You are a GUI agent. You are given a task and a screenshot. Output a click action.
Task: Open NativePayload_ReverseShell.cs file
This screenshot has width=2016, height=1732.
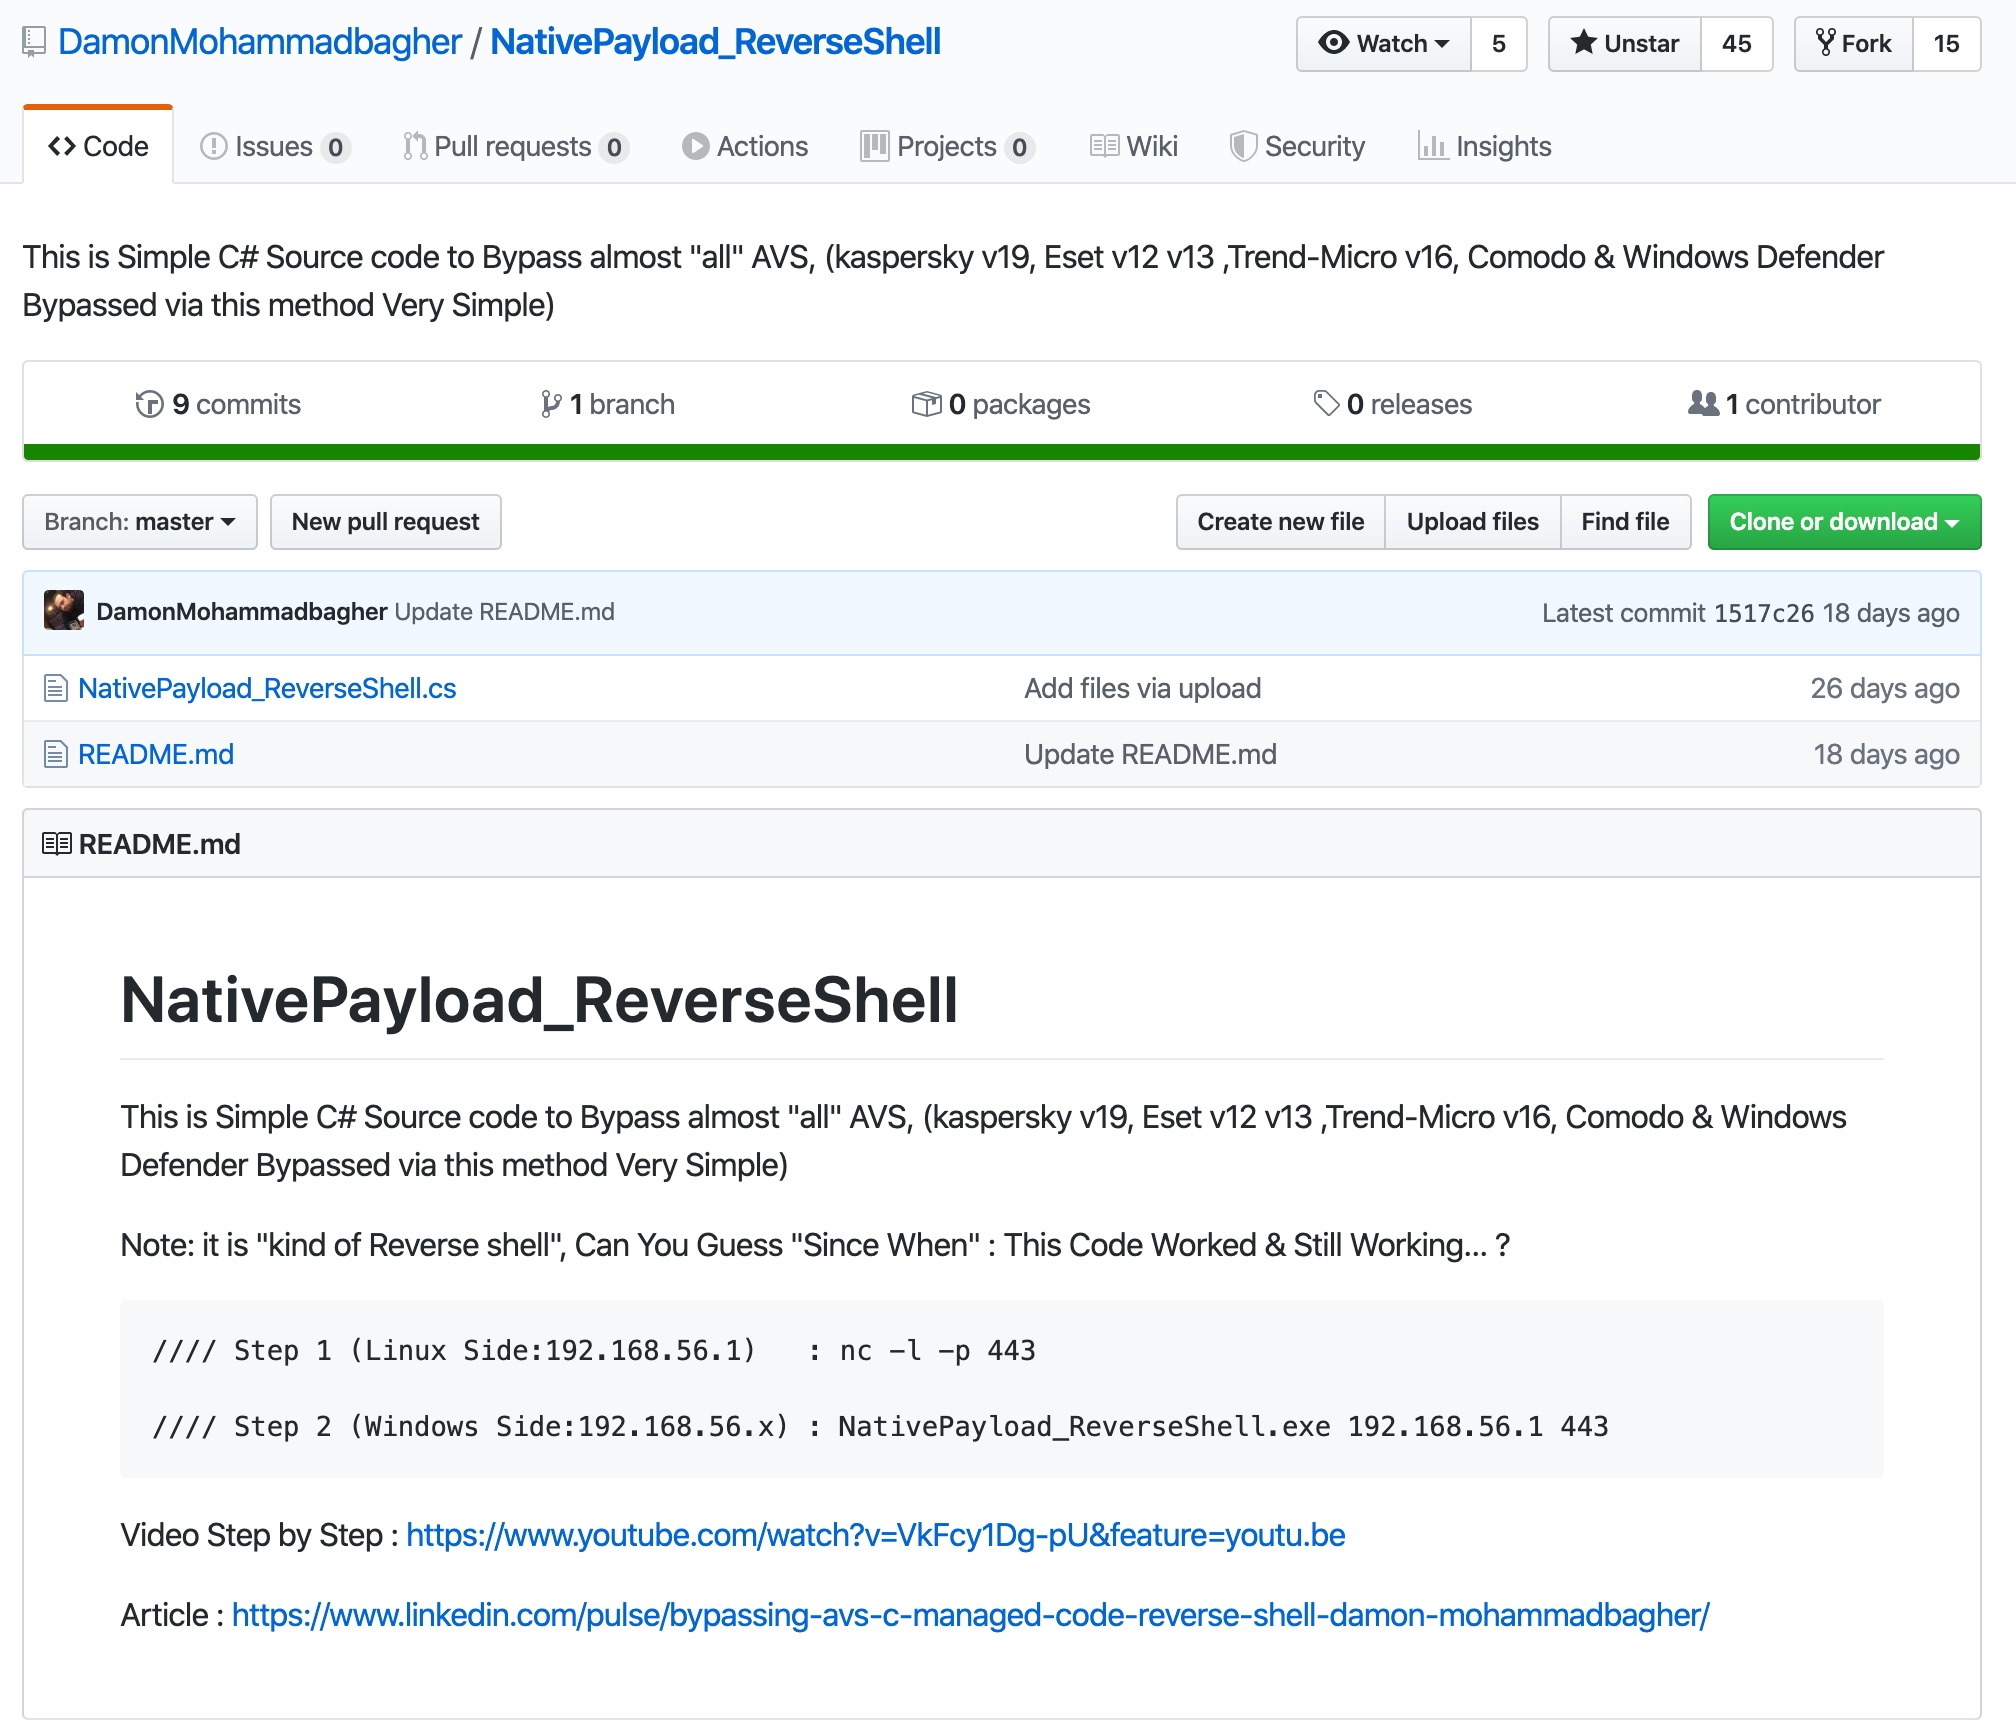tap(267, 688)
